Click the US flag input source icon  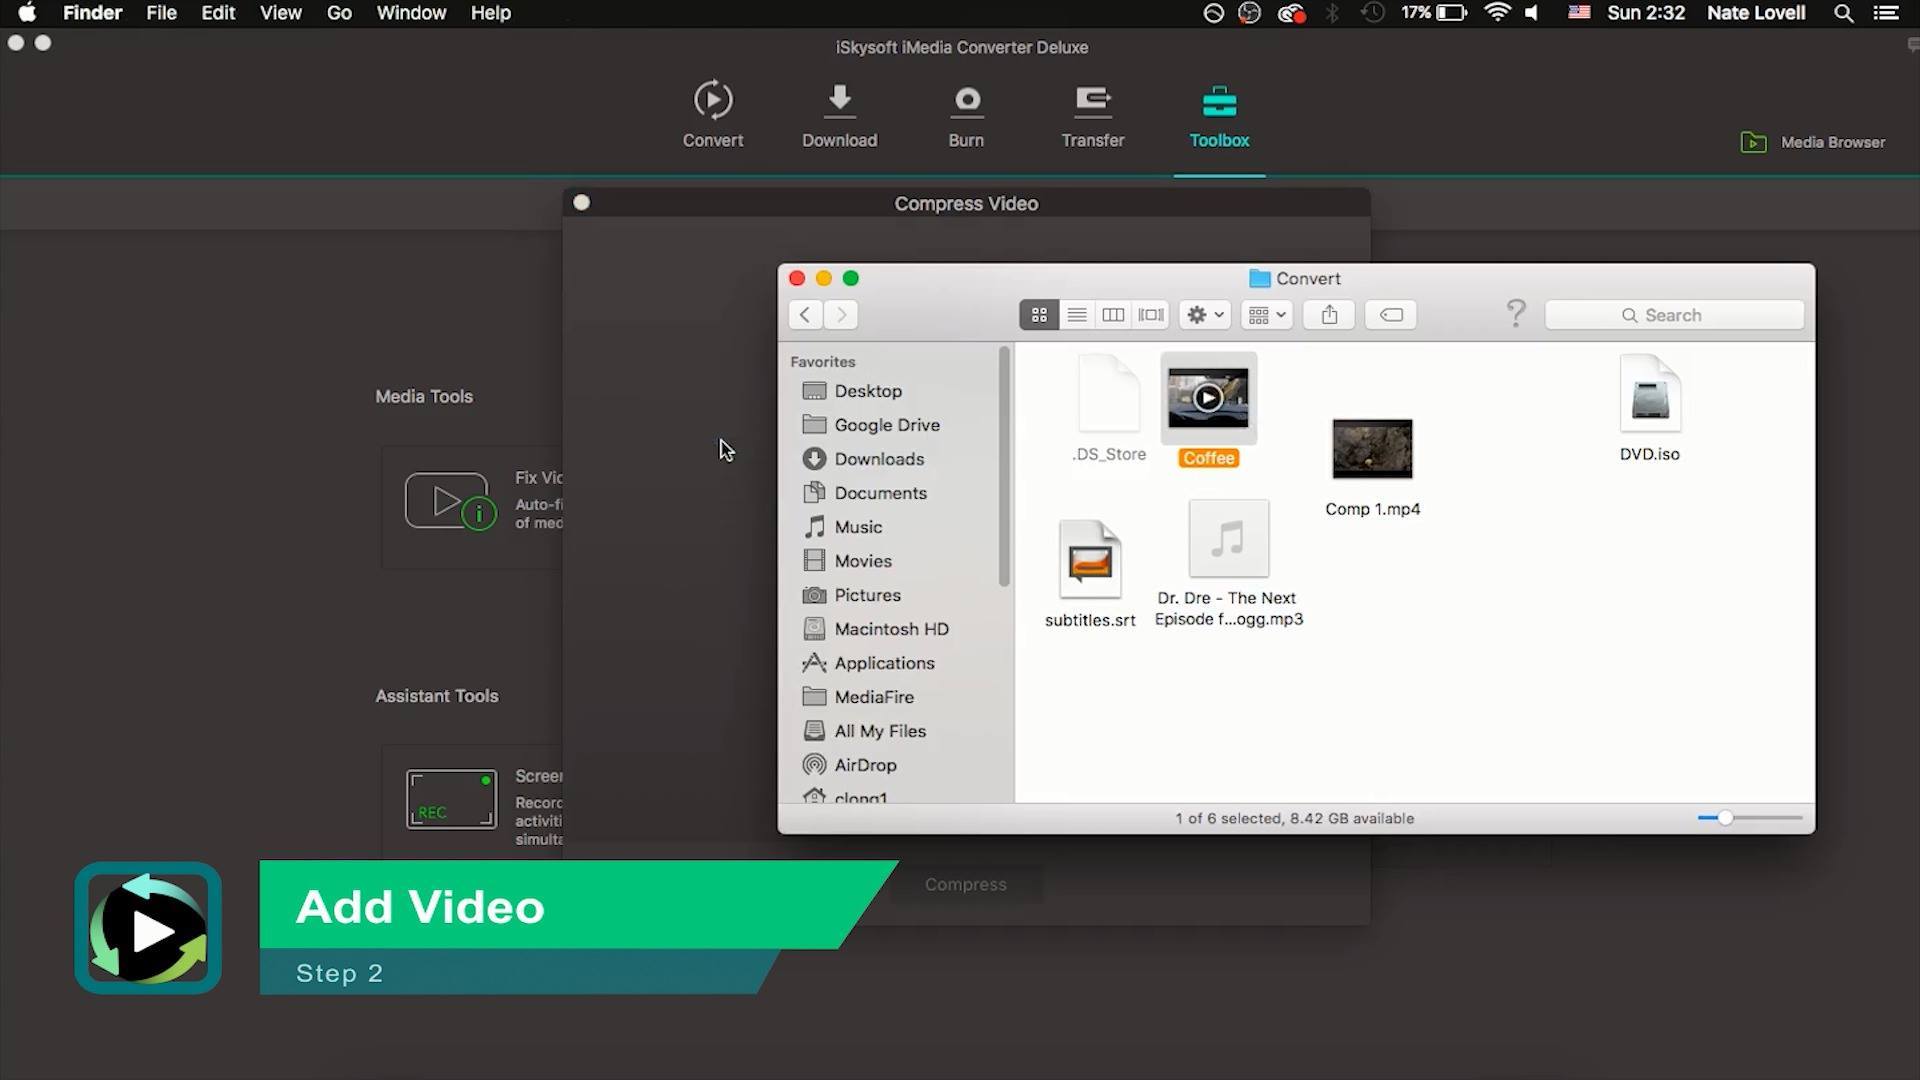[x=1579, y=13]
